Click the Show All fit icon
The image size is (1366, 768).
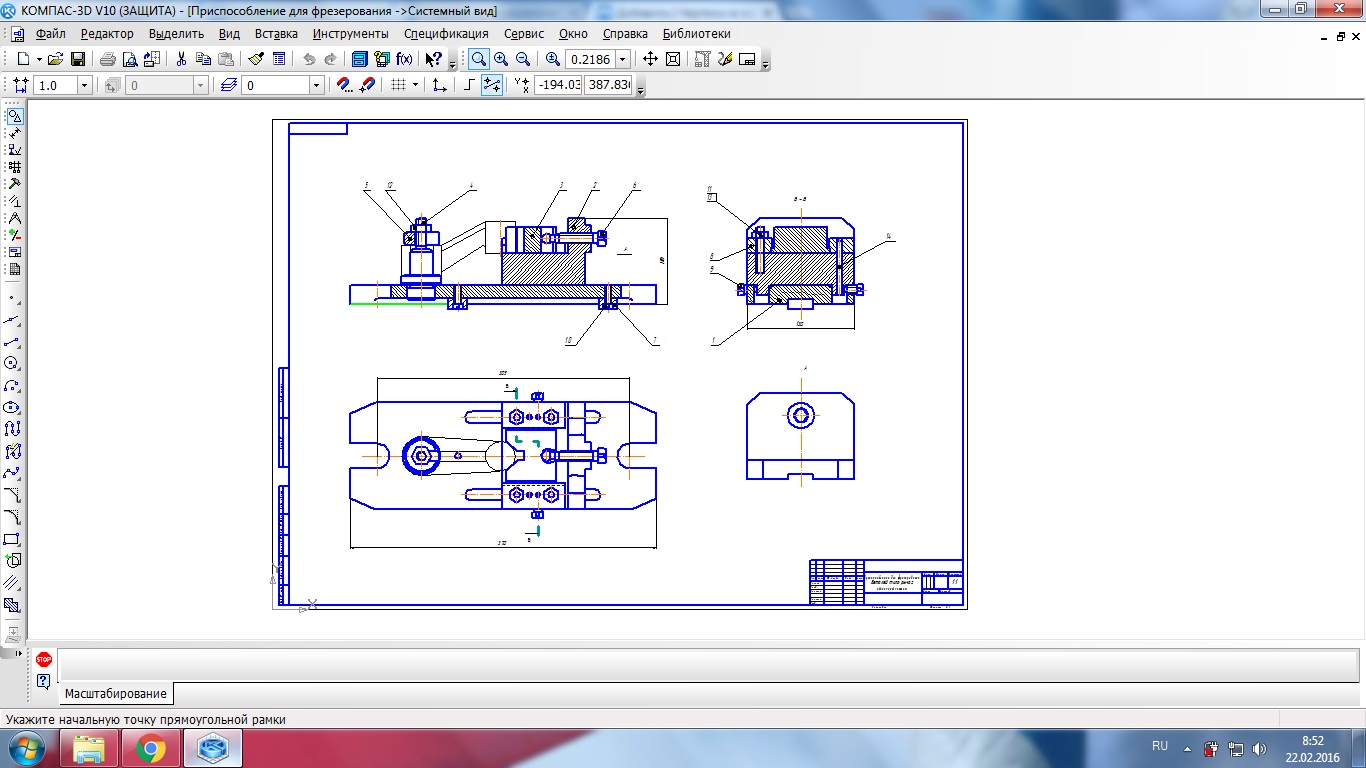(x=673, y=59)
